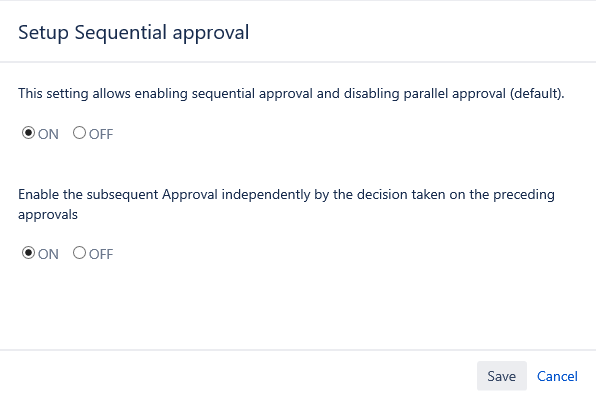Click the Setup Sequential approval dialog title
Viewport: 596px width, 399px height.
click(x=134, y=33)
